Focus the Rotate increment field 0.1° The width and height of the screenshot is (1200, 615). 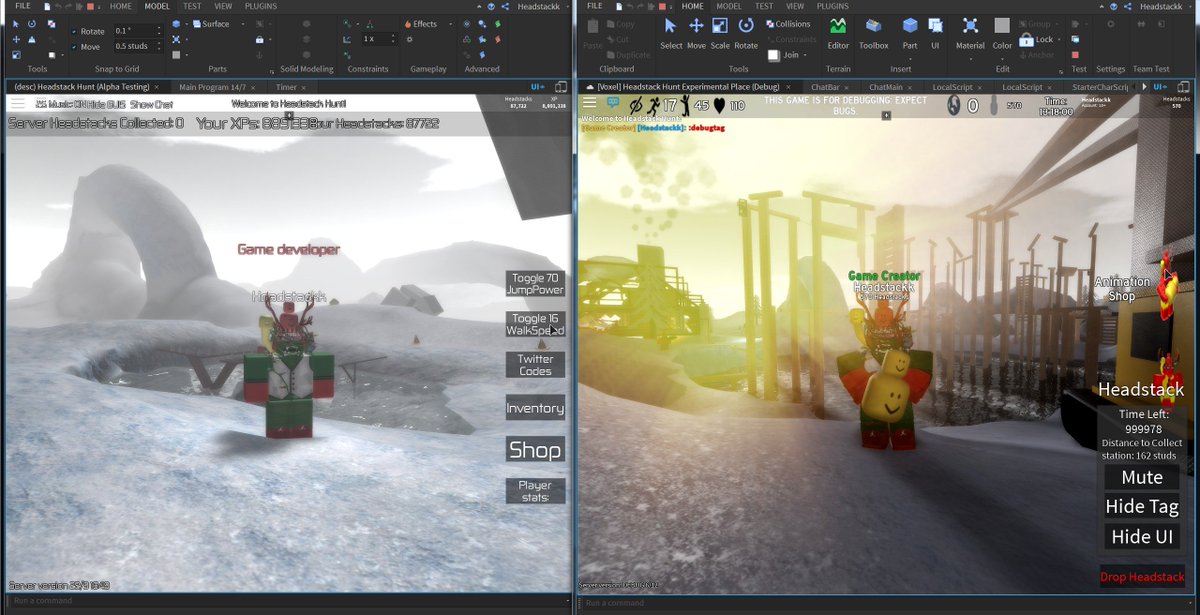[x=135, y=31]
